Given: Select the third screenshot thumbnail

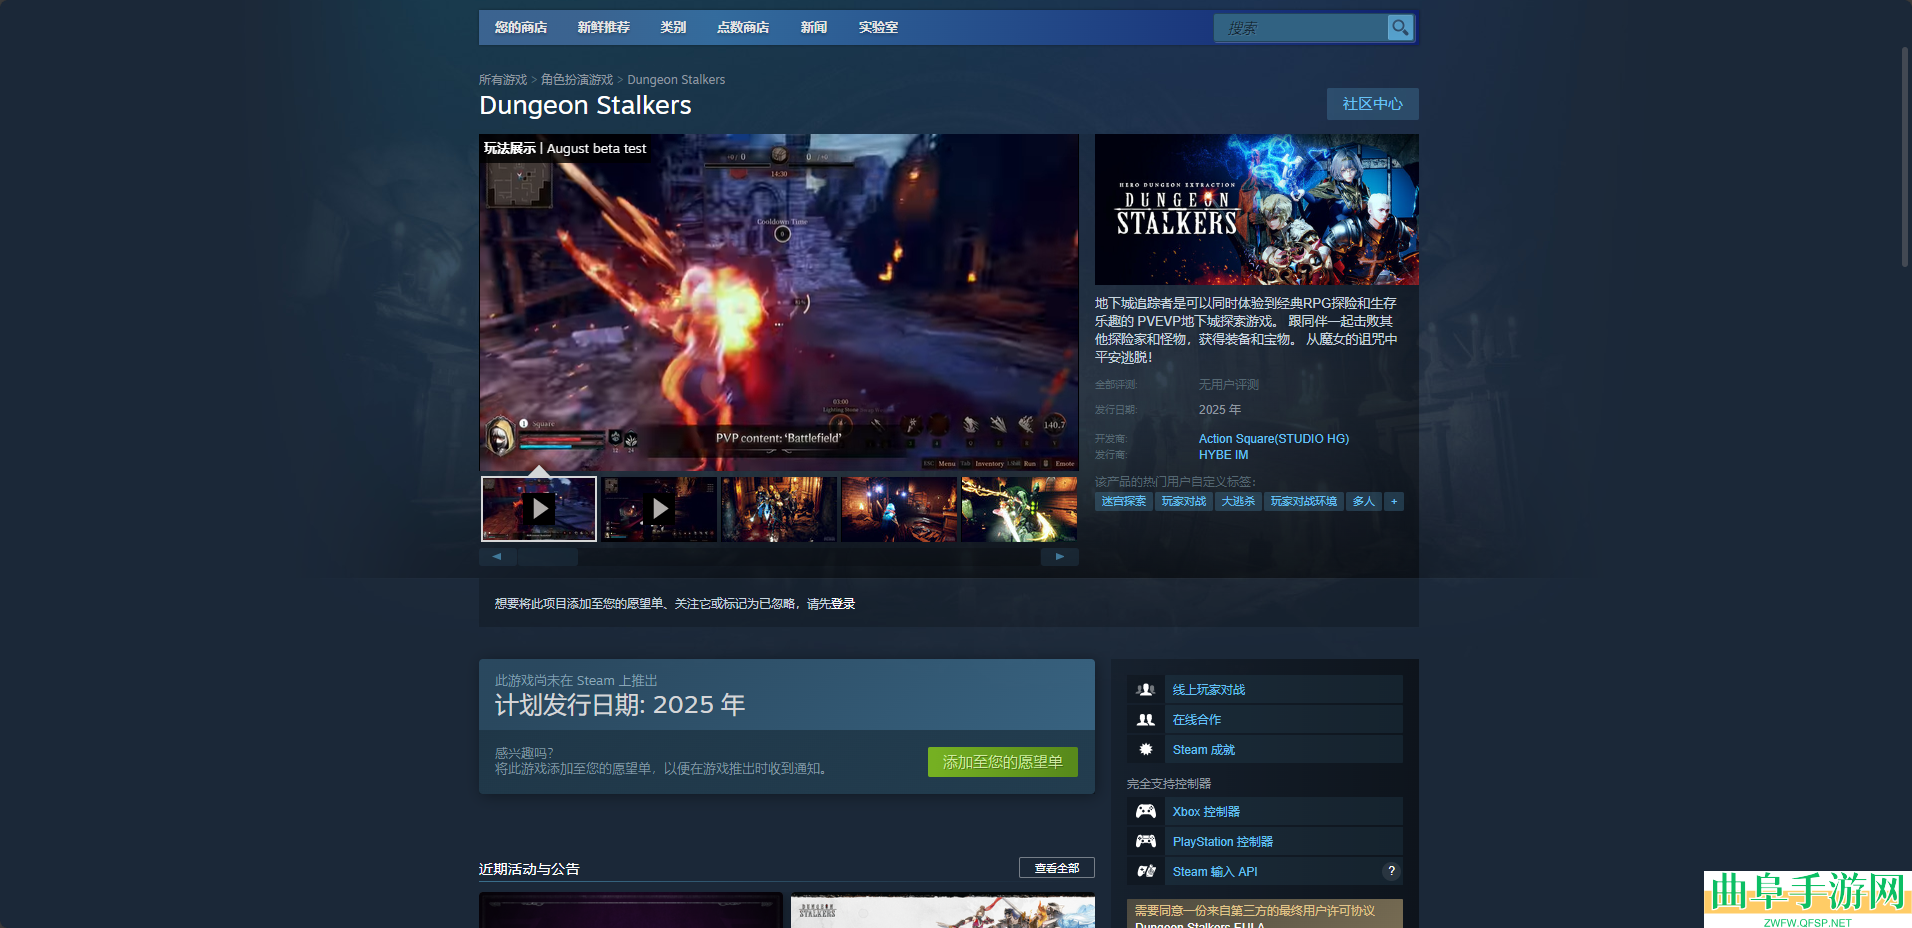Looking at the screenshot, I should point(779,509).
